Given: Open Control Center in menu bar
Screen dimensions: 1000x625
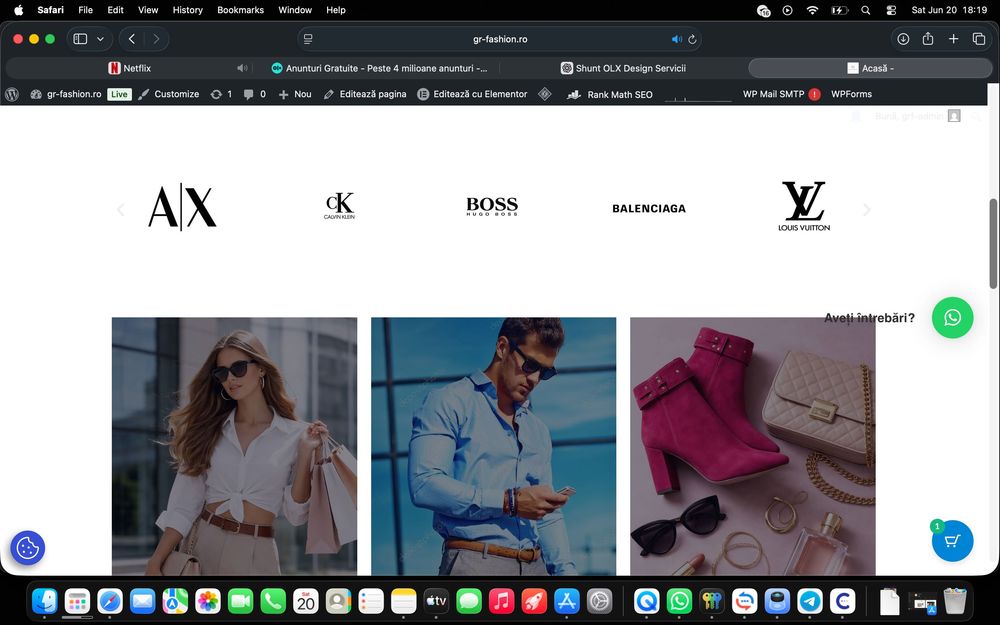Looking at the screenshot, I should click(x=891, y=10).
